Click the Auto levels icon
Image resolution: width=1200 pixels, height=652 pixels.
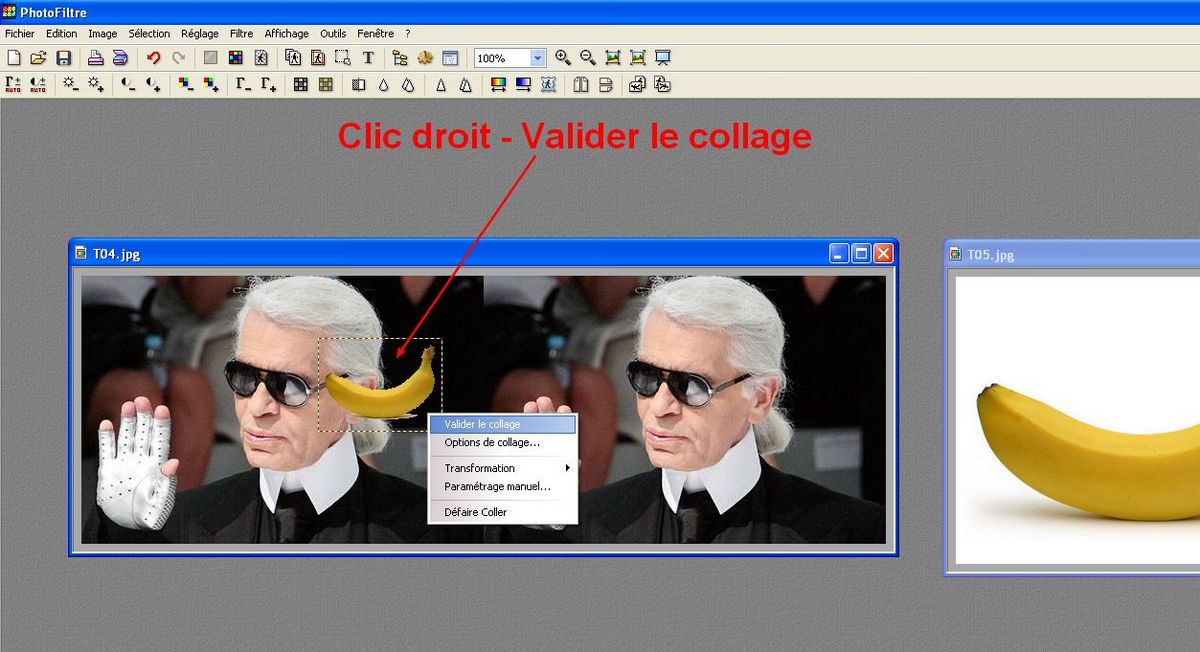(14, 85)
